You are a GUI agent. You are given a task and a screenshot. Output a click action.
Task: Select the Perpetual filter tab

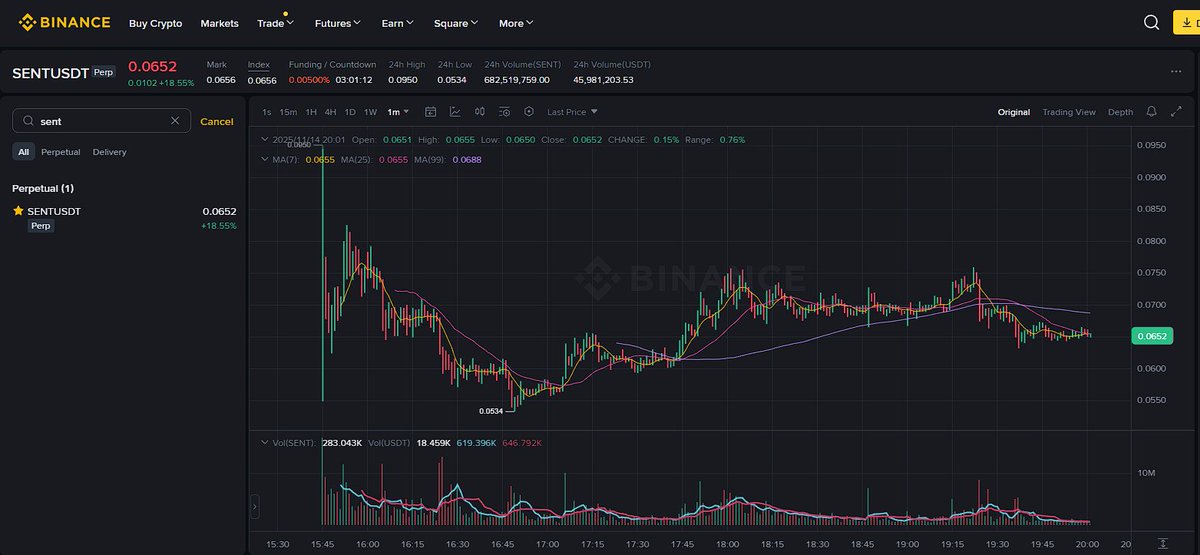point(61,152)
